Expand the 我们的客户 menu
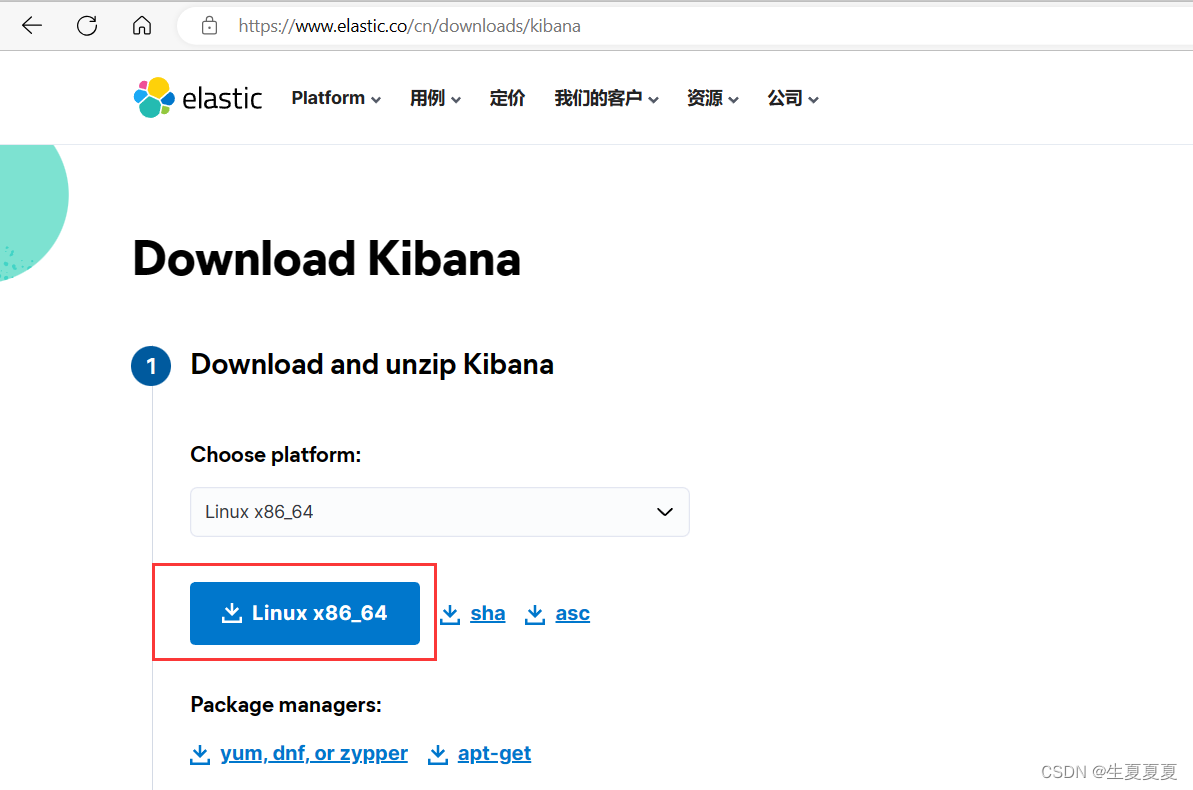This screenshot has width=1193, height=790. [606, 98]
